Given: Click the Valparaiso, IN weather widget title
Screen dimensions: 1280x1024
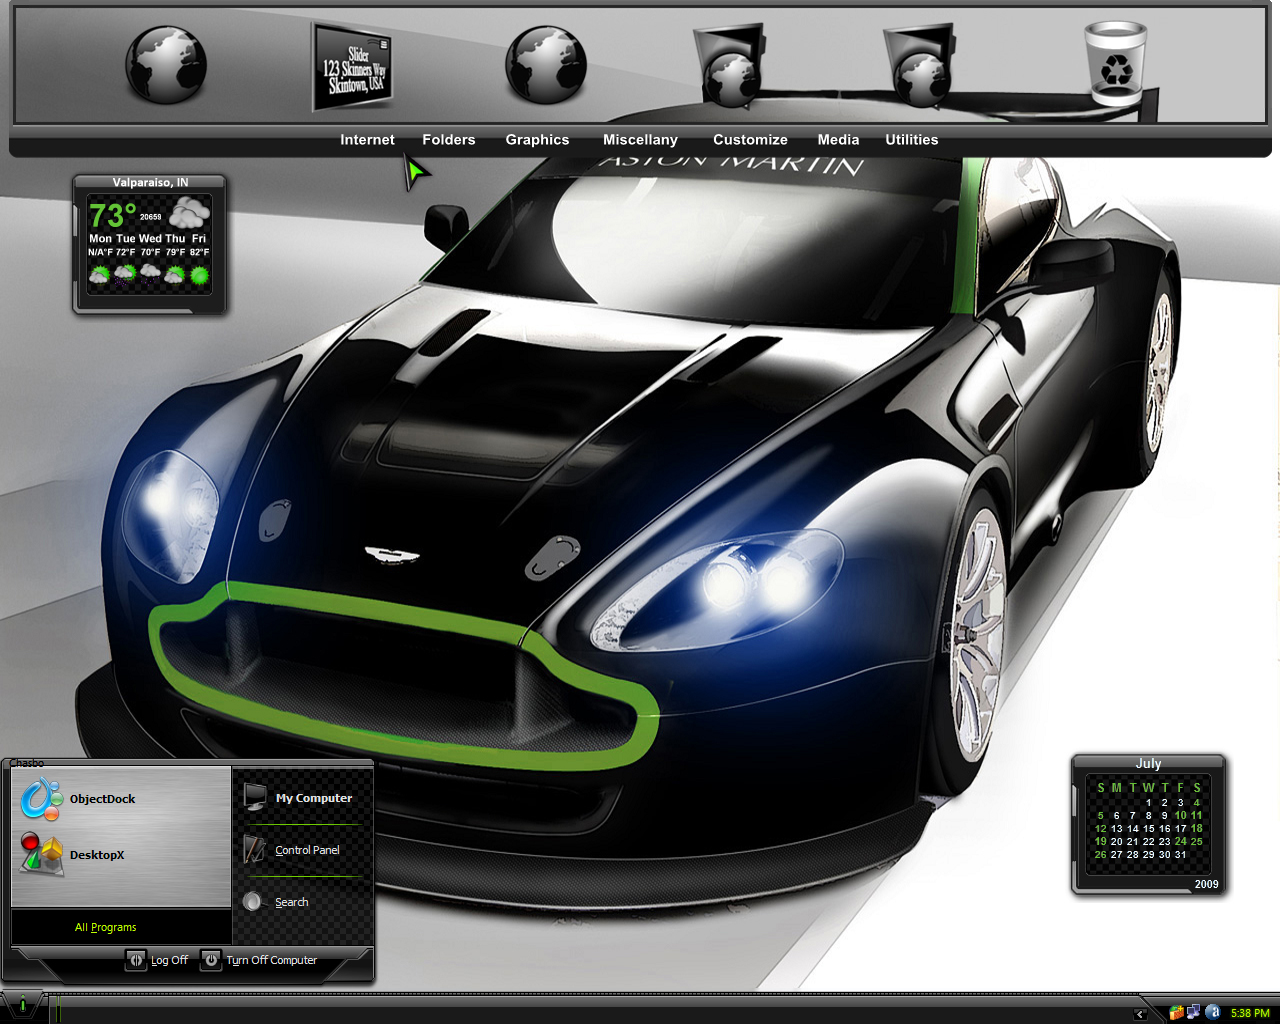Looking at the screenshot, I should pos(150,183).
